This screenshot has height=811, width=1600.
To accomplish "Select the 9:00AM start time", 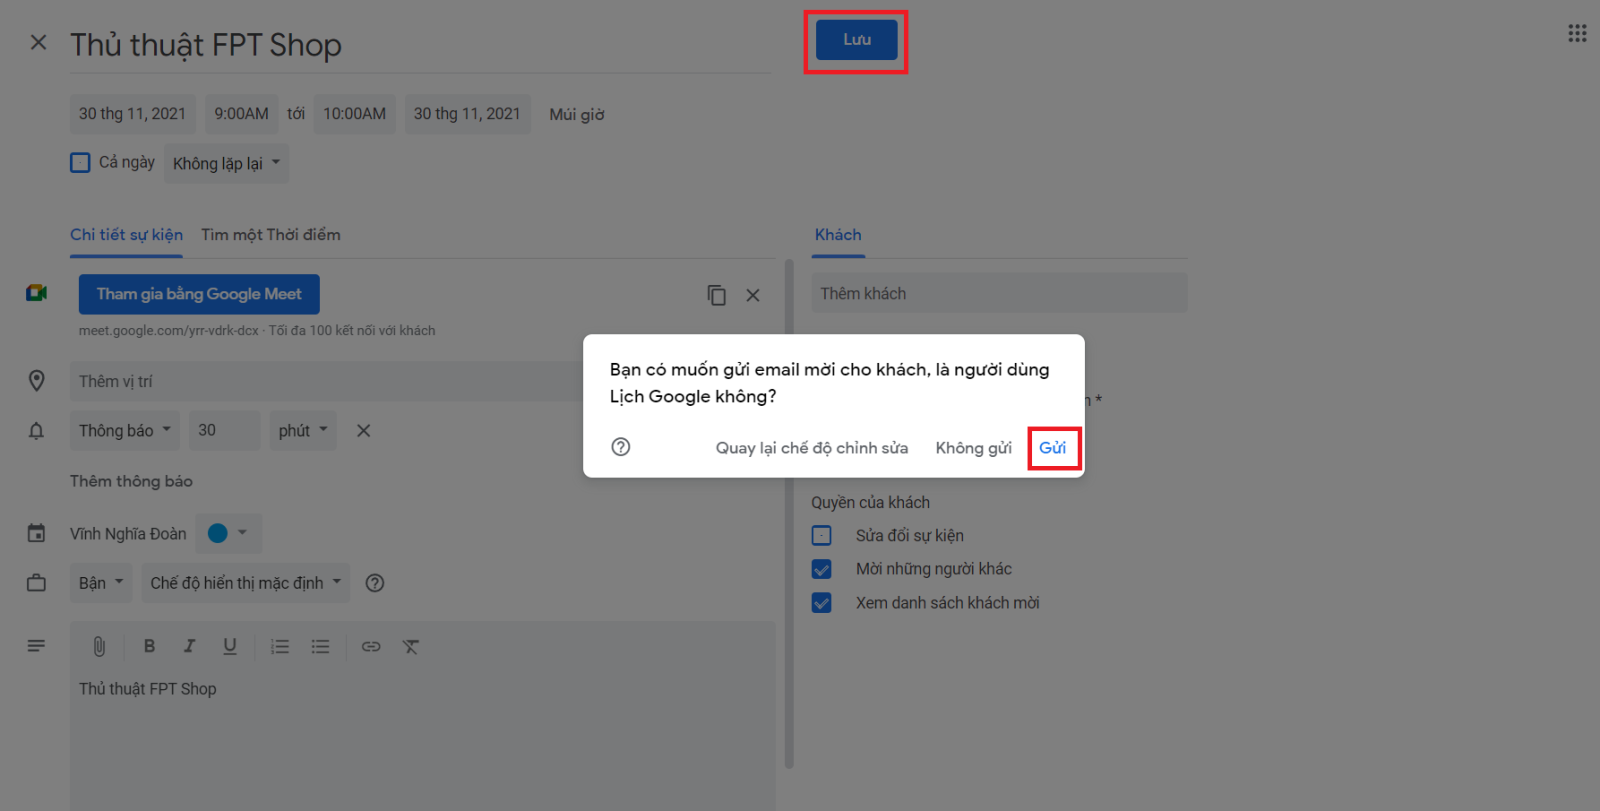I will (x=241, y=114).
